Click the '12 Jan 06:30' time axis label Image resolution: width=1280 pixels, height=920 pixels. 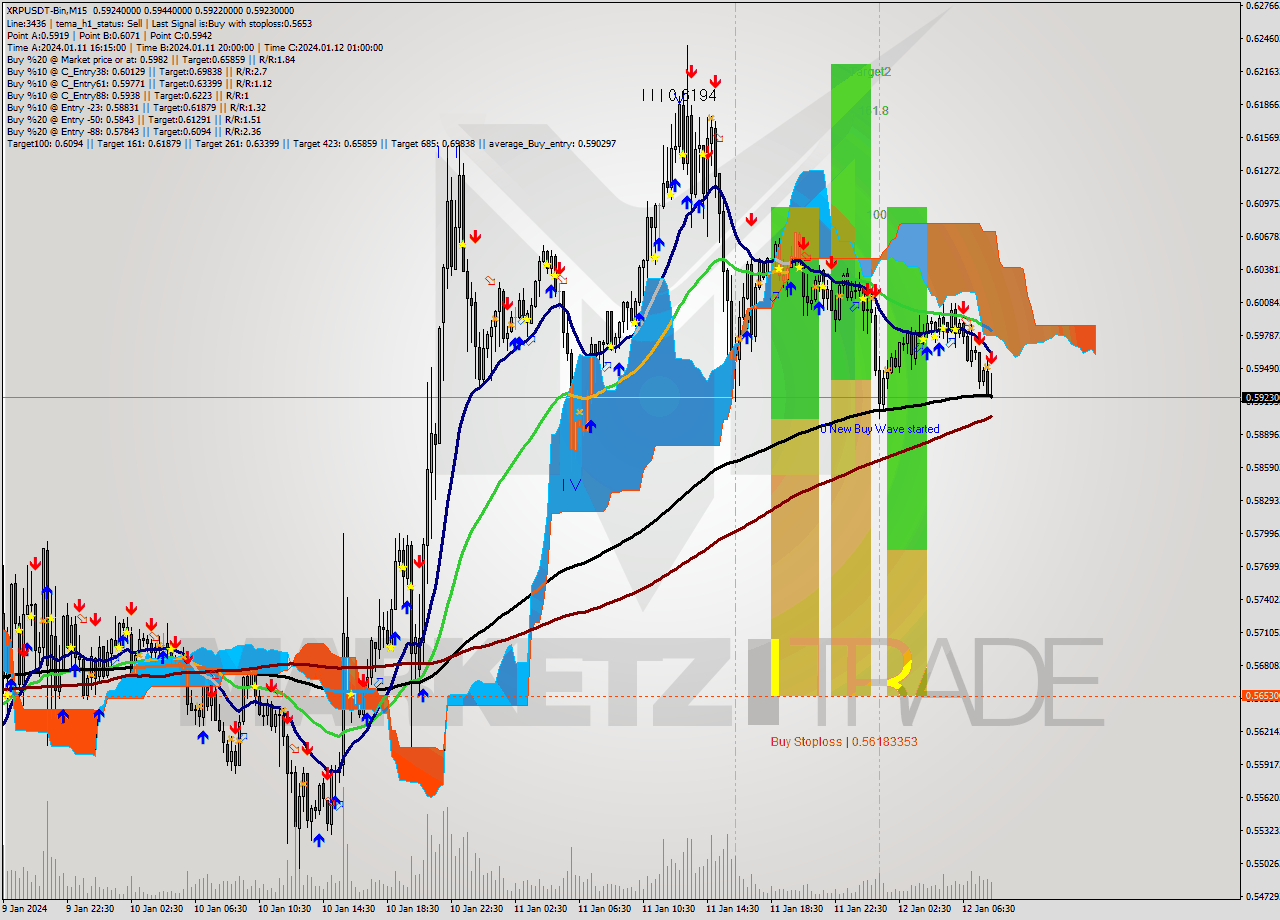[x=989, y=909]
